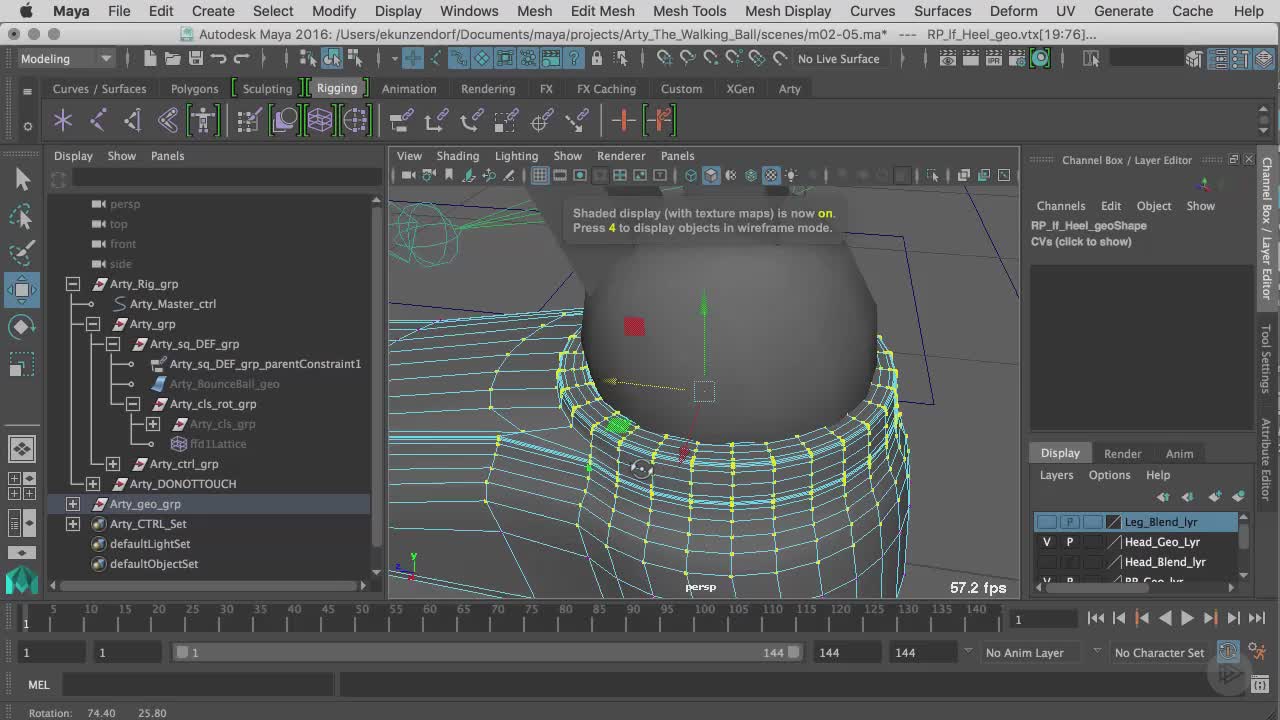Open the Deform menu
The width and height of the screenshot is (1280, 720).
pyautogui.click(x=1013, y=11)
